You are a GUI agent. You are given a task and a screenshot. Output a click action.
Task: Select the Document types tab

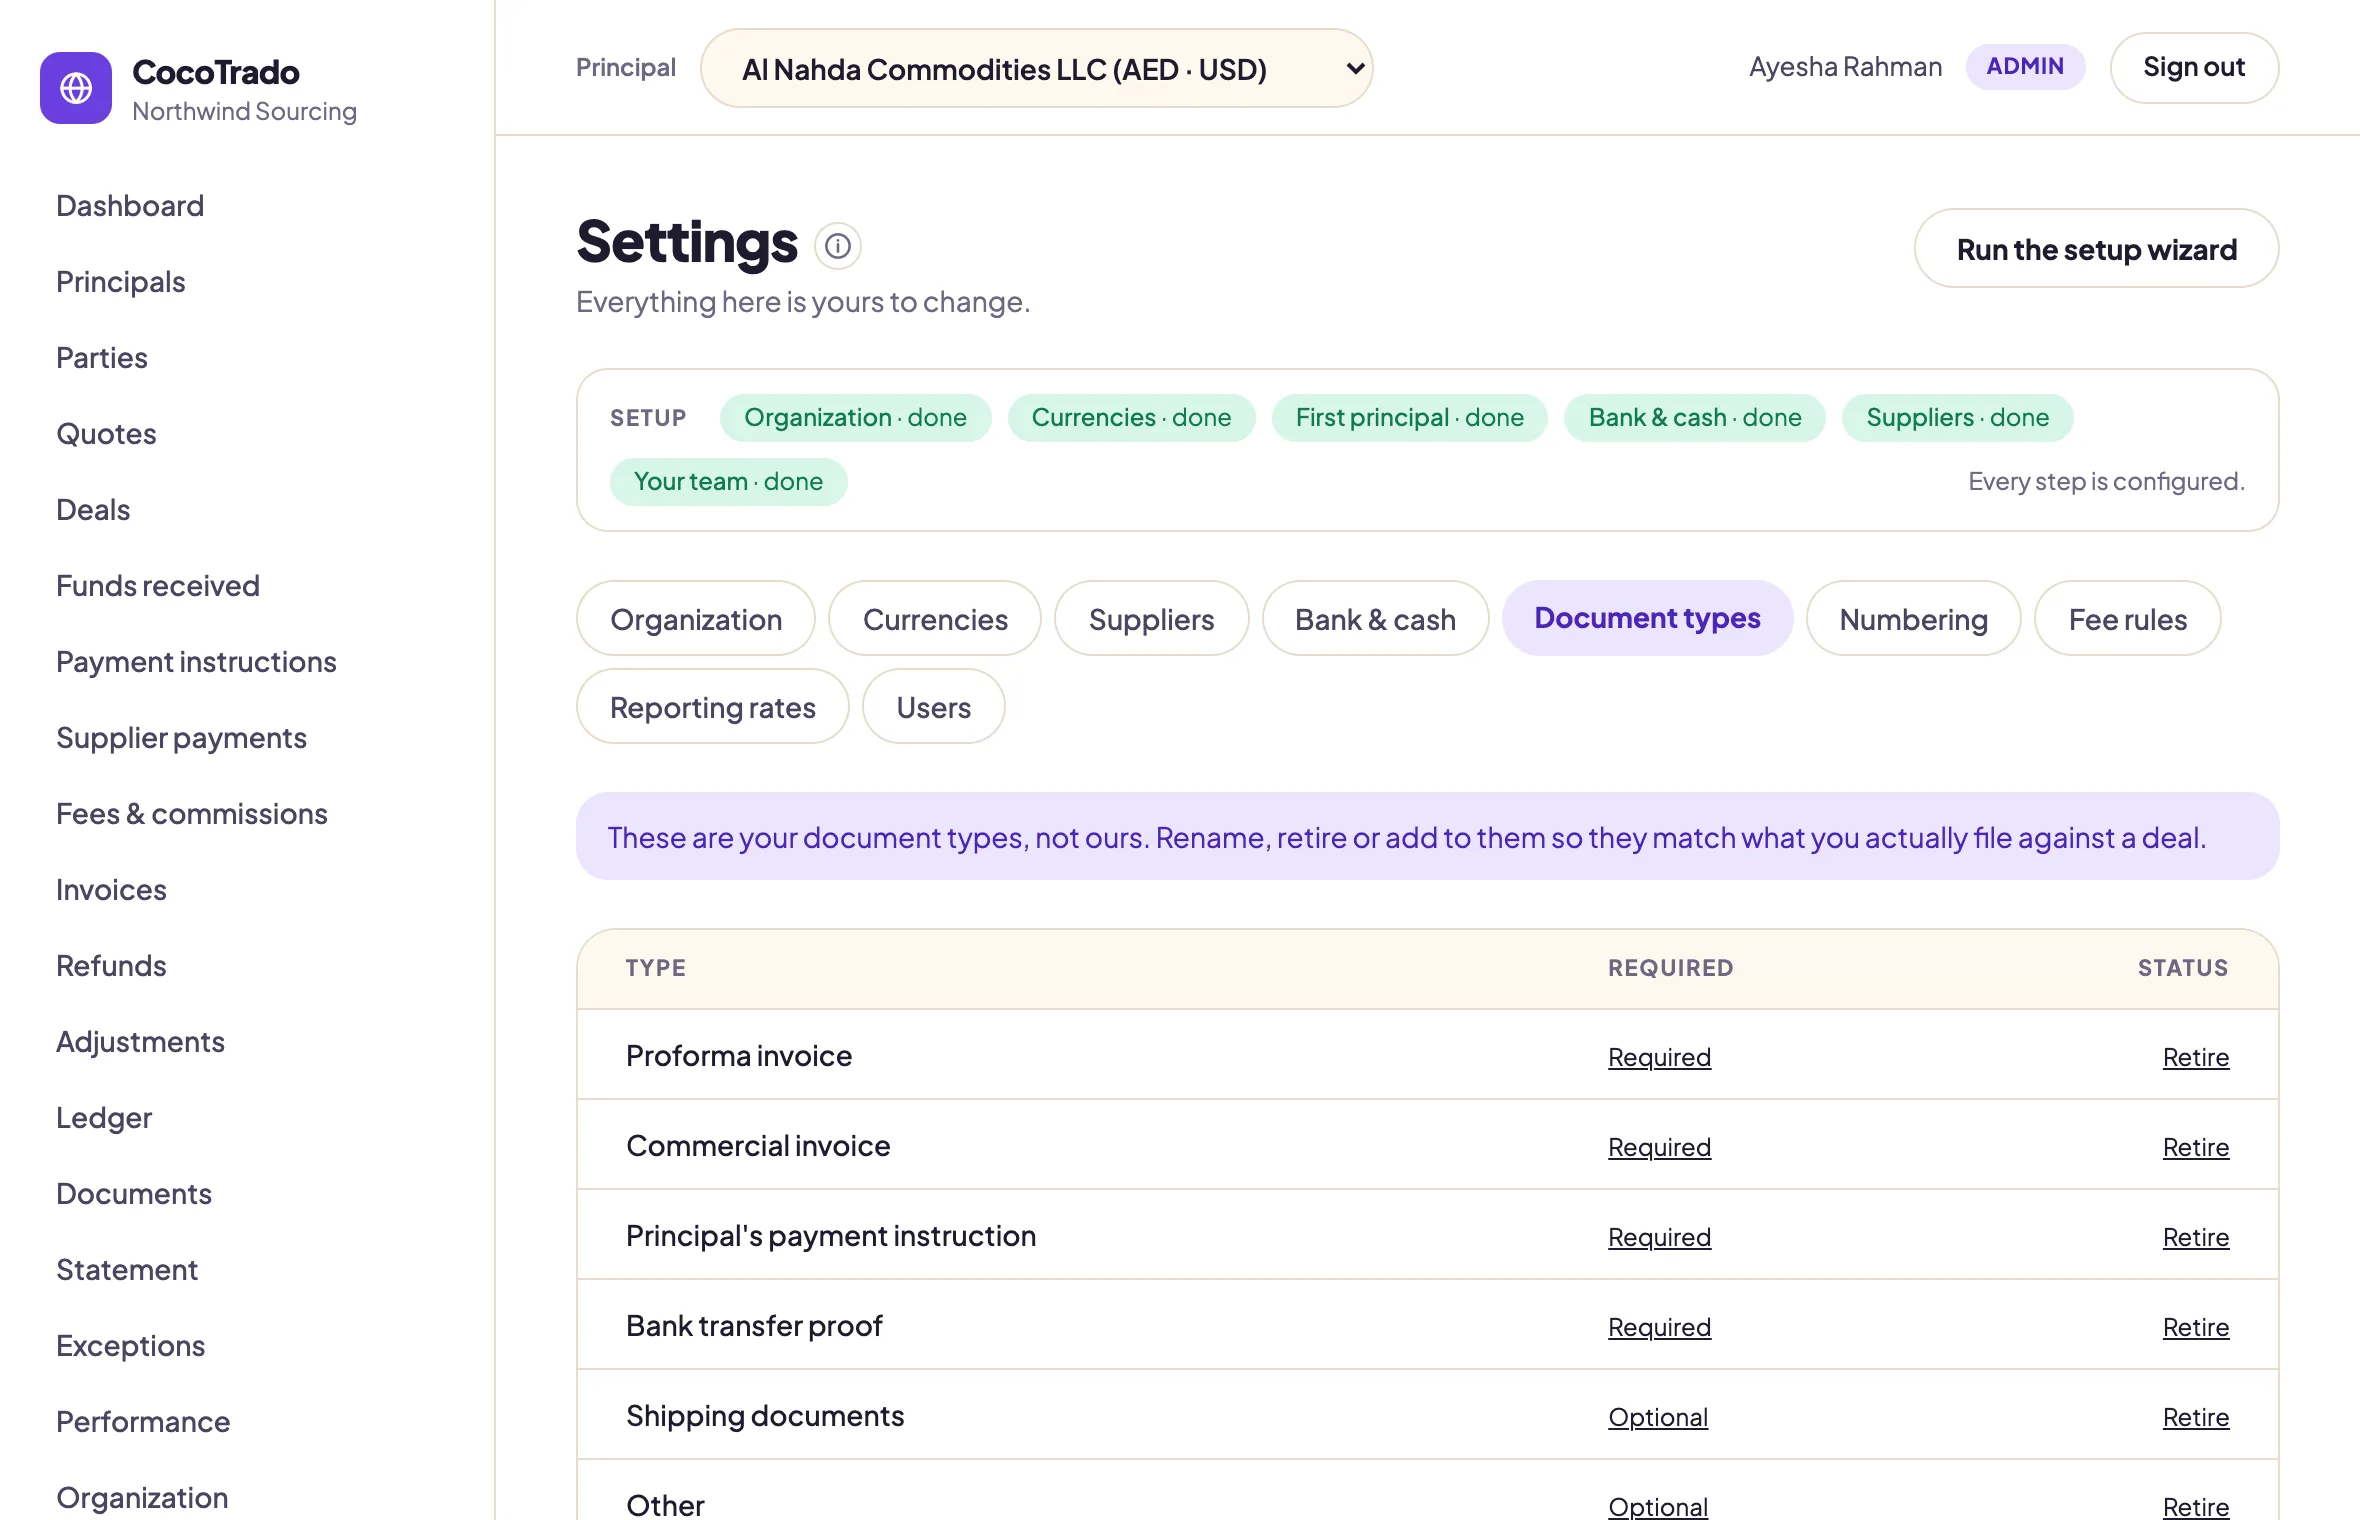[x=1647, y=618]
